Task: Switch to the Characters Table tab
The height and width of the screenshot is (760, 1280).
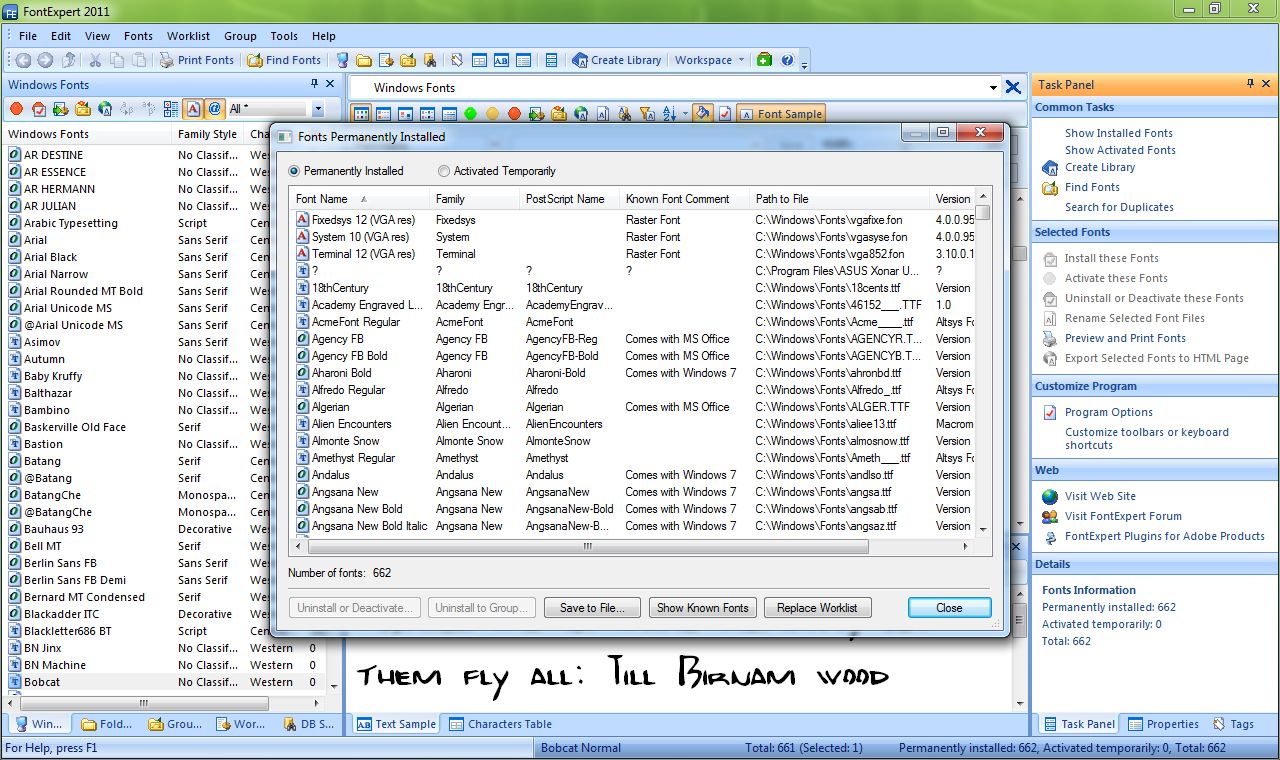Action: click(x=499, y=724)
